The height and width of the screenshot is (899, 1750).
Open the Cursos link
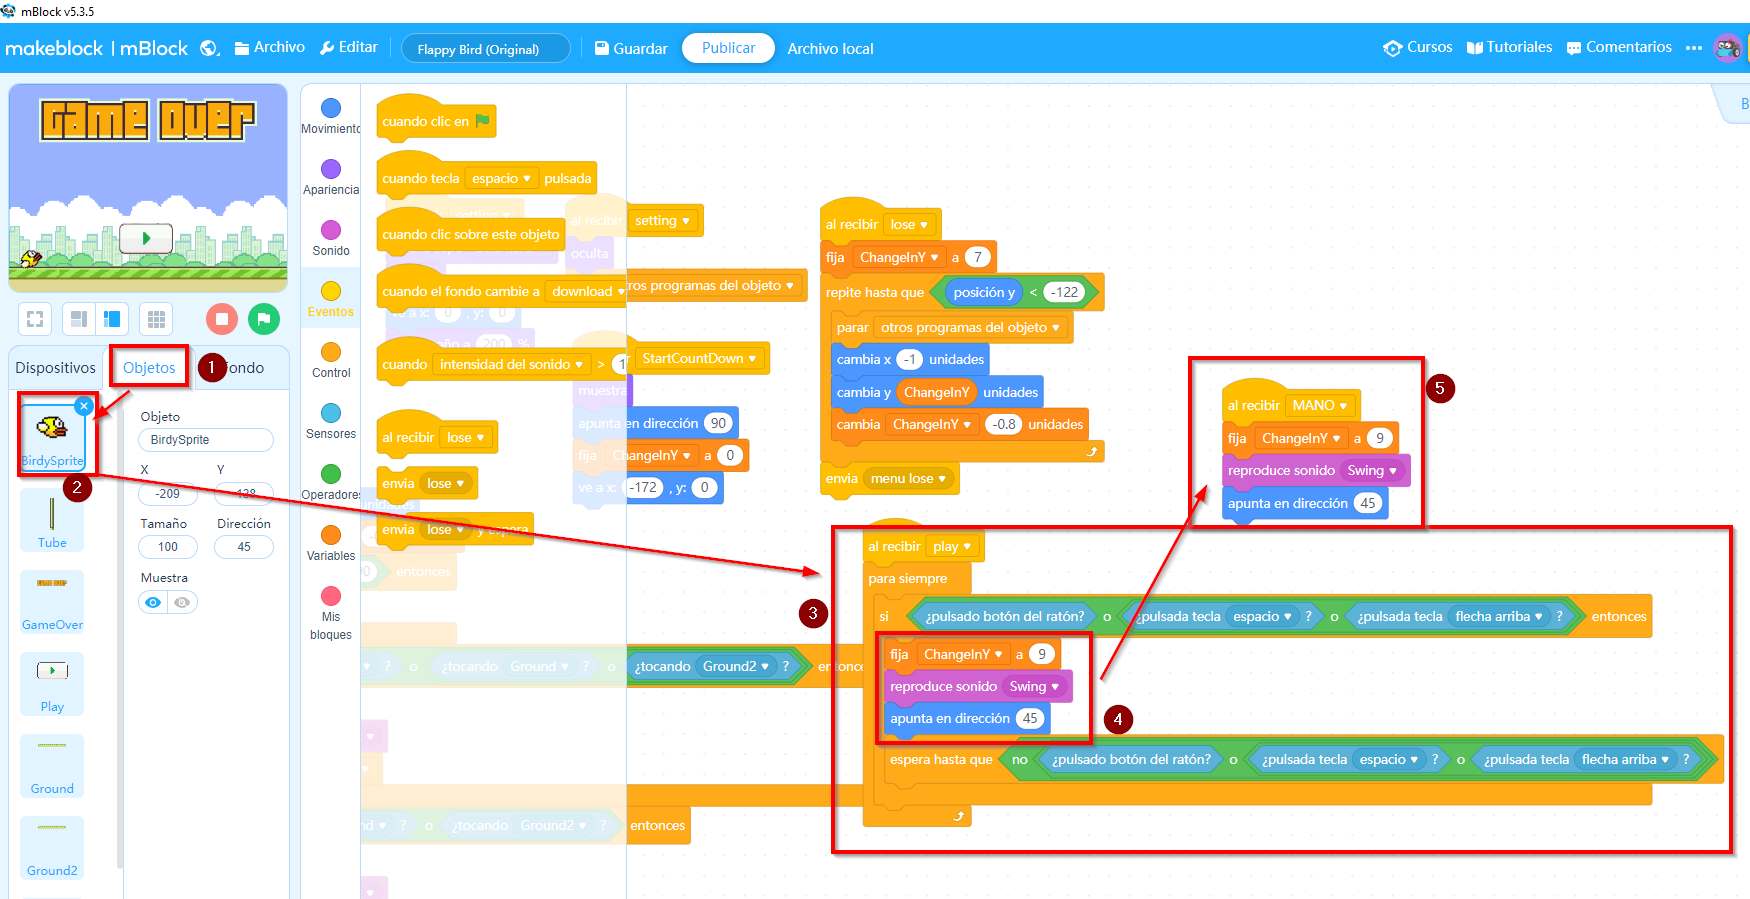click(x=1418, y=47)
